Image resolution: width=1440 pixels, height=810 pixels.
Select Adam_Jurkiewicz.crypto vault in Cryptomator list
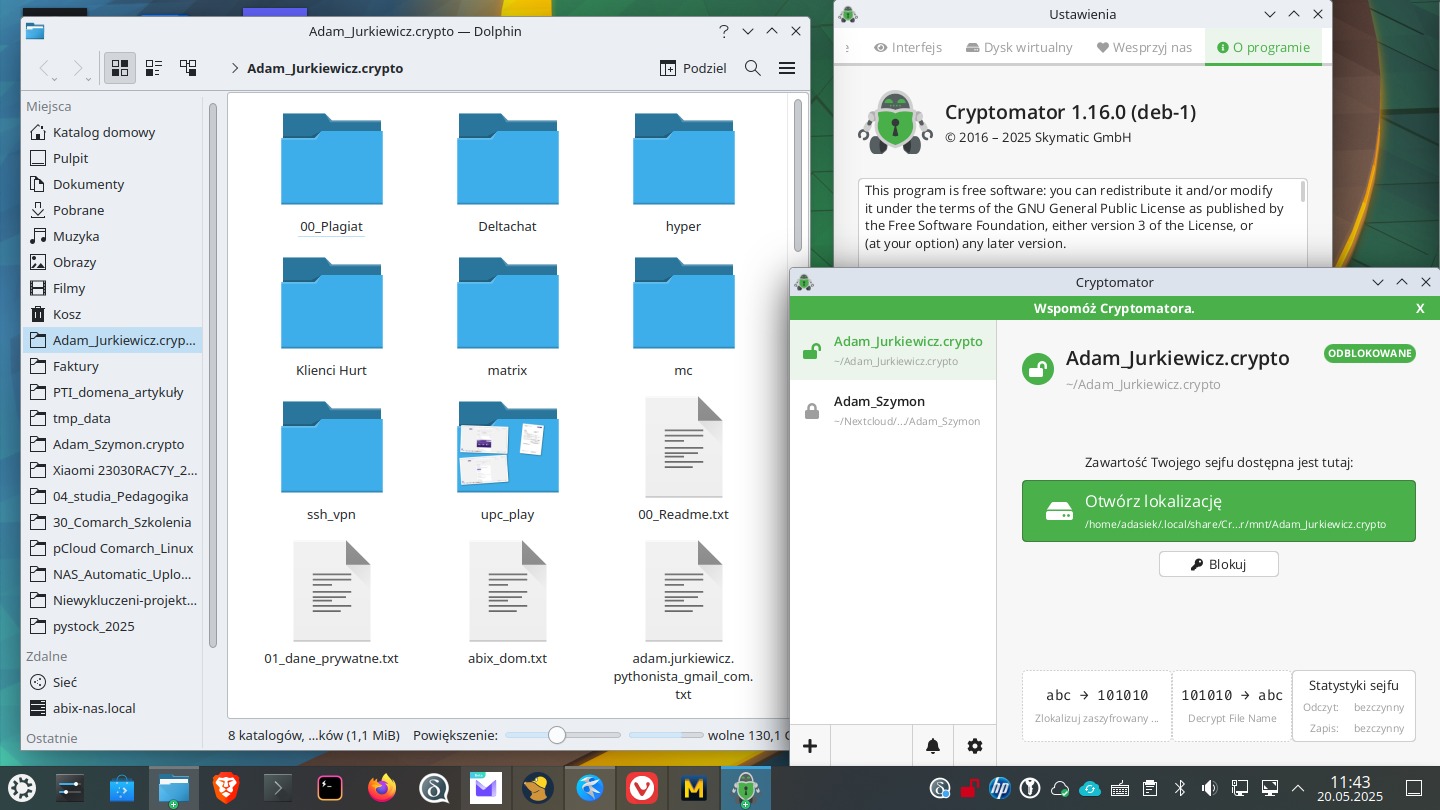tap(893, 350)
